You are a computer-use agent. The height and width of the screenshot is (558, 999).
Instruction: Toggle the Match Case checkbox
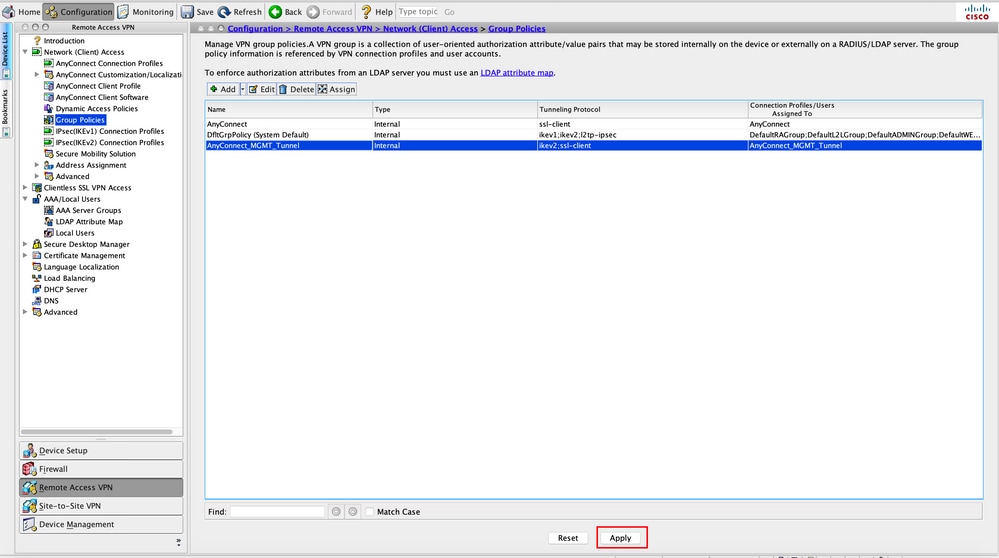tap(369, 512)
